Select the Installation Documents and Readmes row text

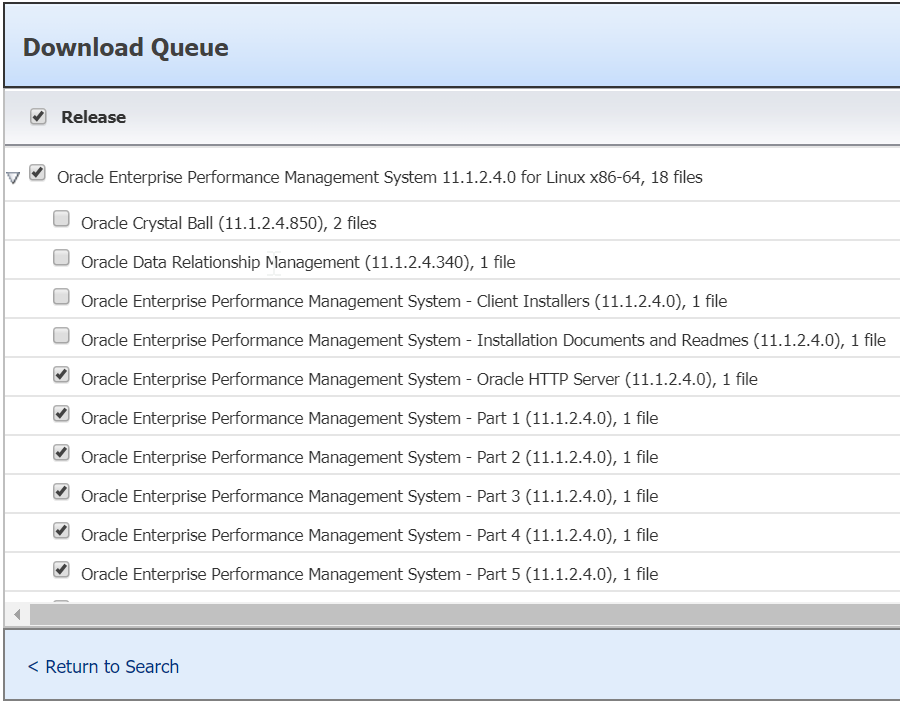(483, 340)
